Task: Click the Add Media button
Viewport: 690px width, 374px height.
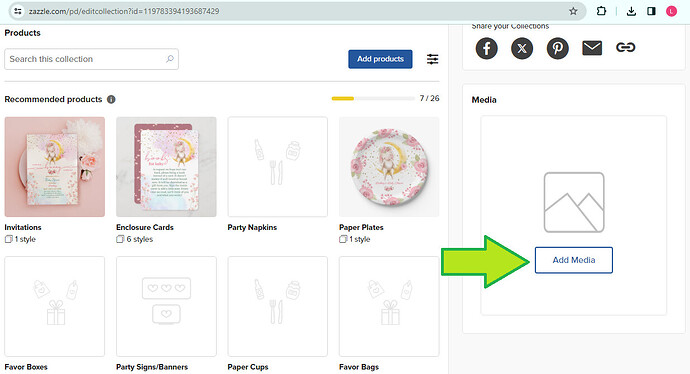Action: click(x=574, y=260)
